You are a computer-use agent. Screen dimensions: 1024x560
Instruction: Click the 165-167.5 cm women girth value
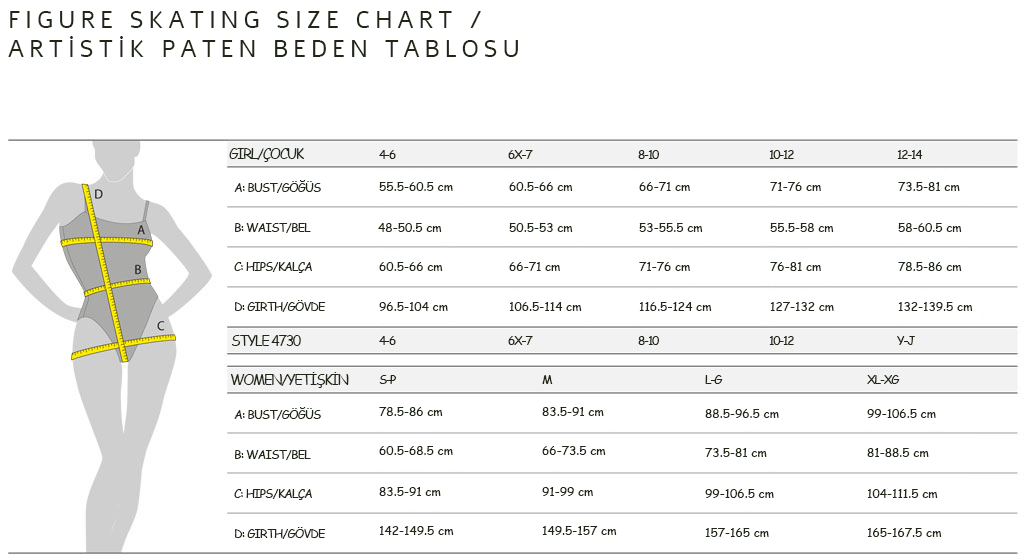904,533
